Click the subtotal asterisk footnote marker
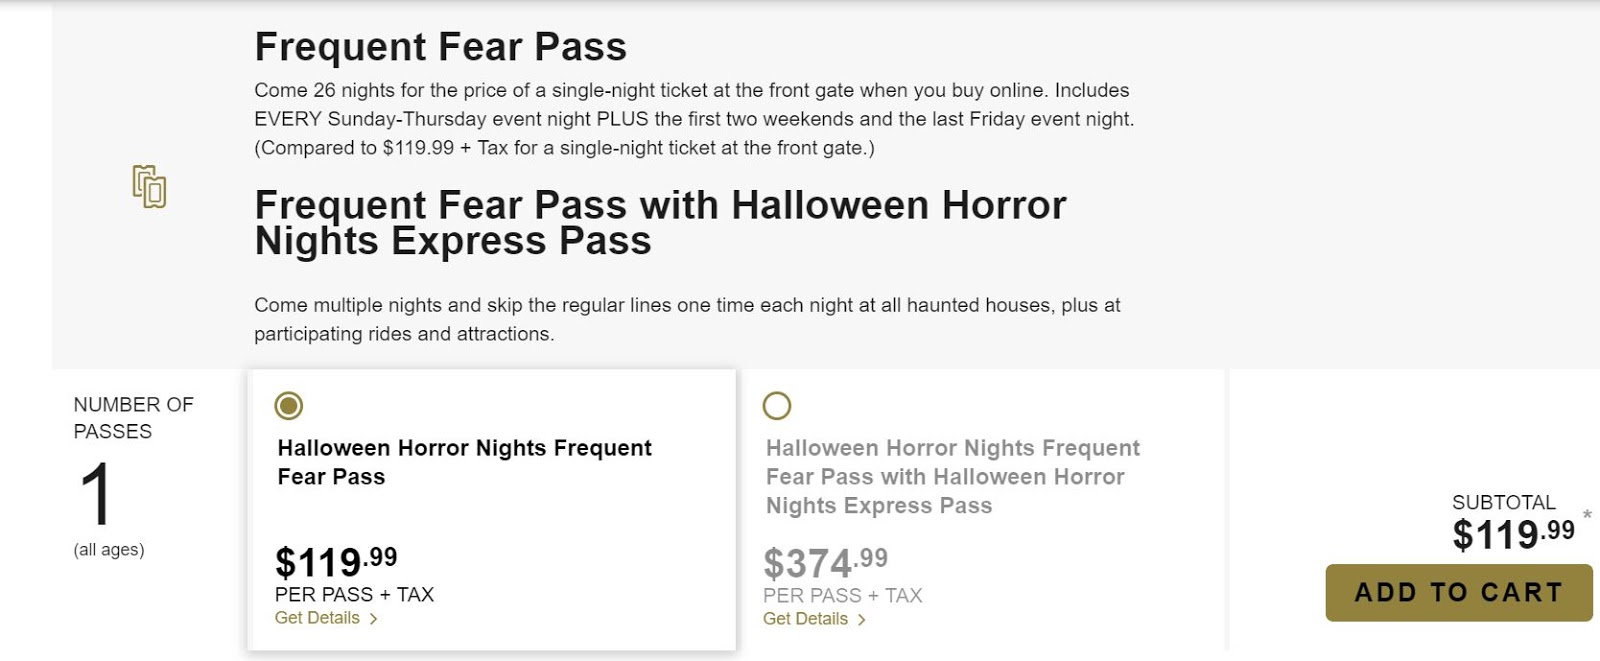This screenshot has height=661, width=1600. (1586, 516)
